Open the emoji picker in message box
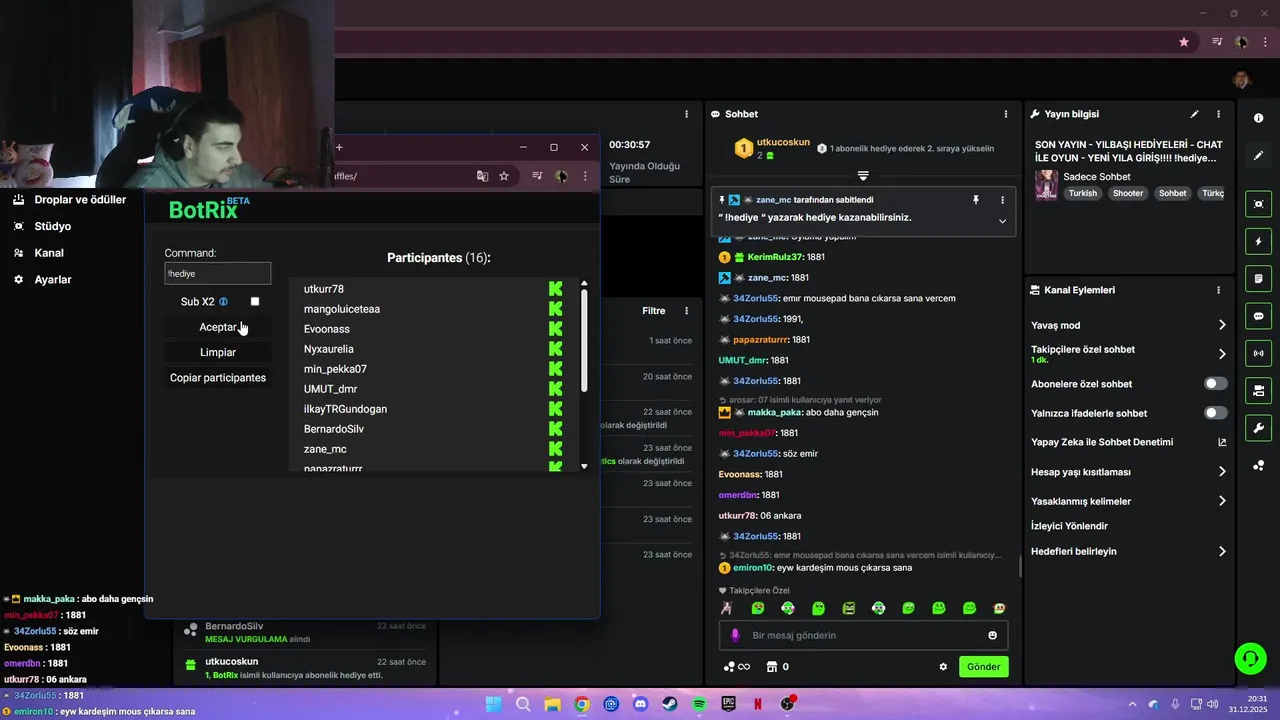The height and width of the screenshot is (720, 1280). (x=992, y=635)
